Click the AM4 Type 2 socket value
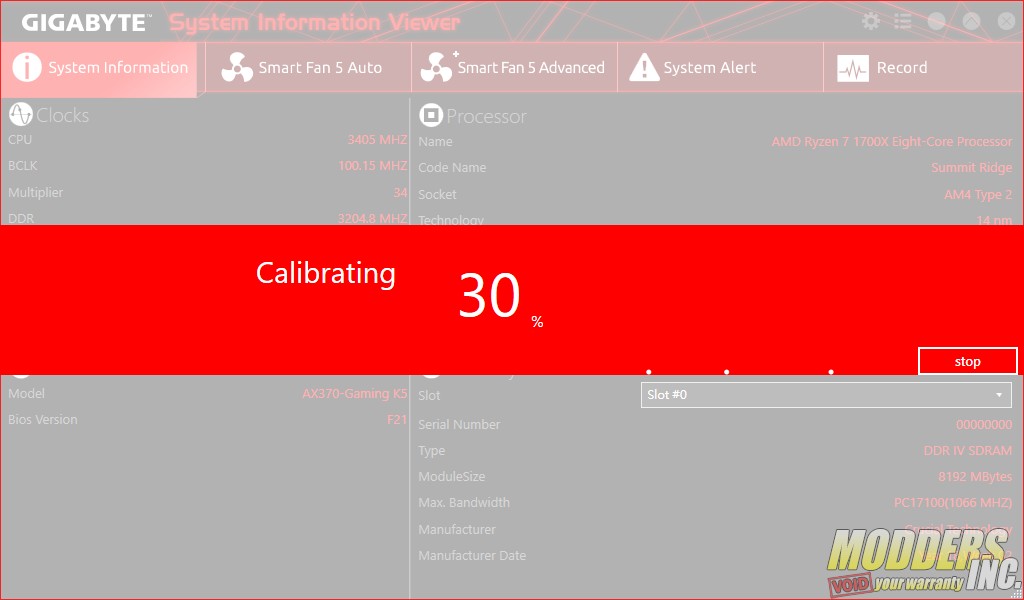The image size is (1024, 600). coord(978,195)
